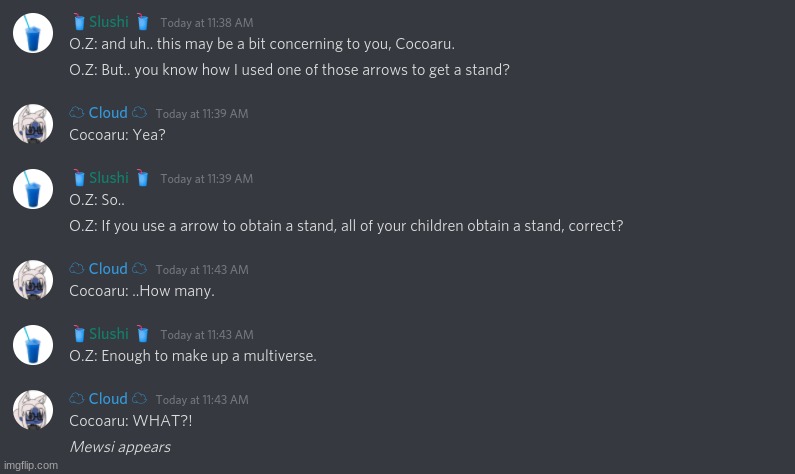795x474 pixels.
Task: Click the Cloud username above "Cocoaru: Yea?"
Action: [108, 113]
